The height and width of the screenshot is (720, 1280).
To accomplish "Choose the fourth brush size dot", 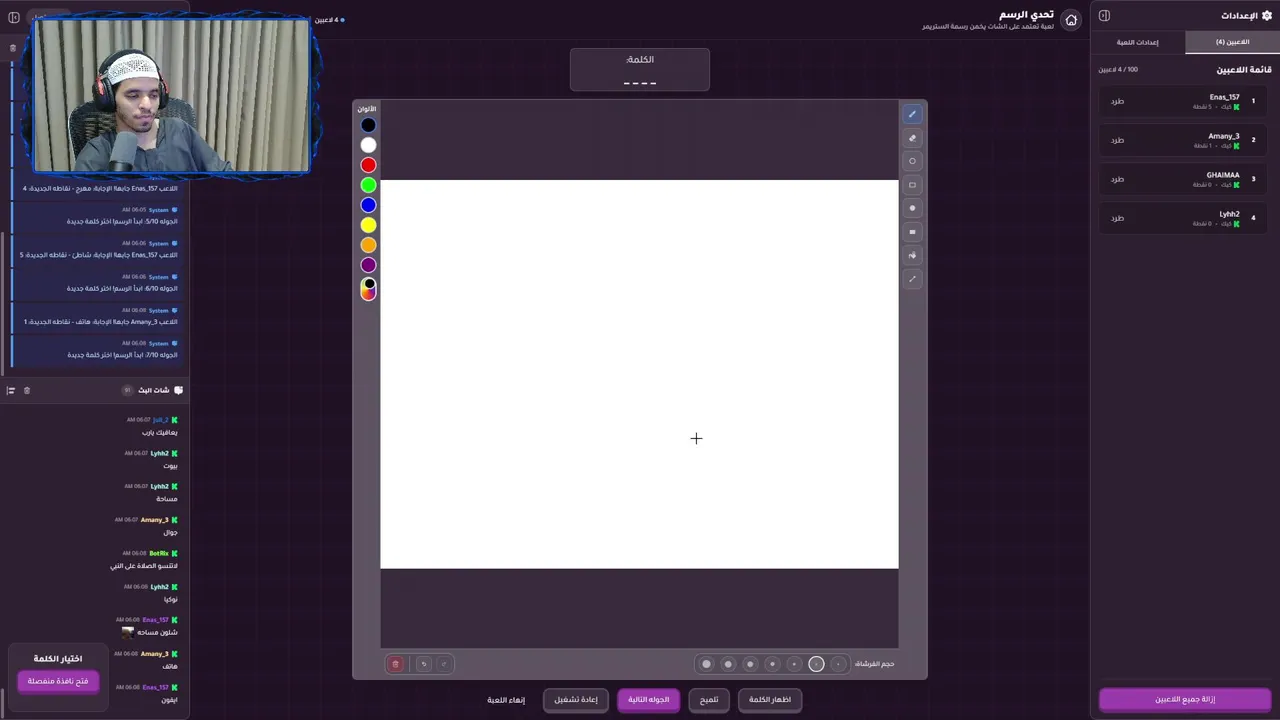I will pos(772,664).
